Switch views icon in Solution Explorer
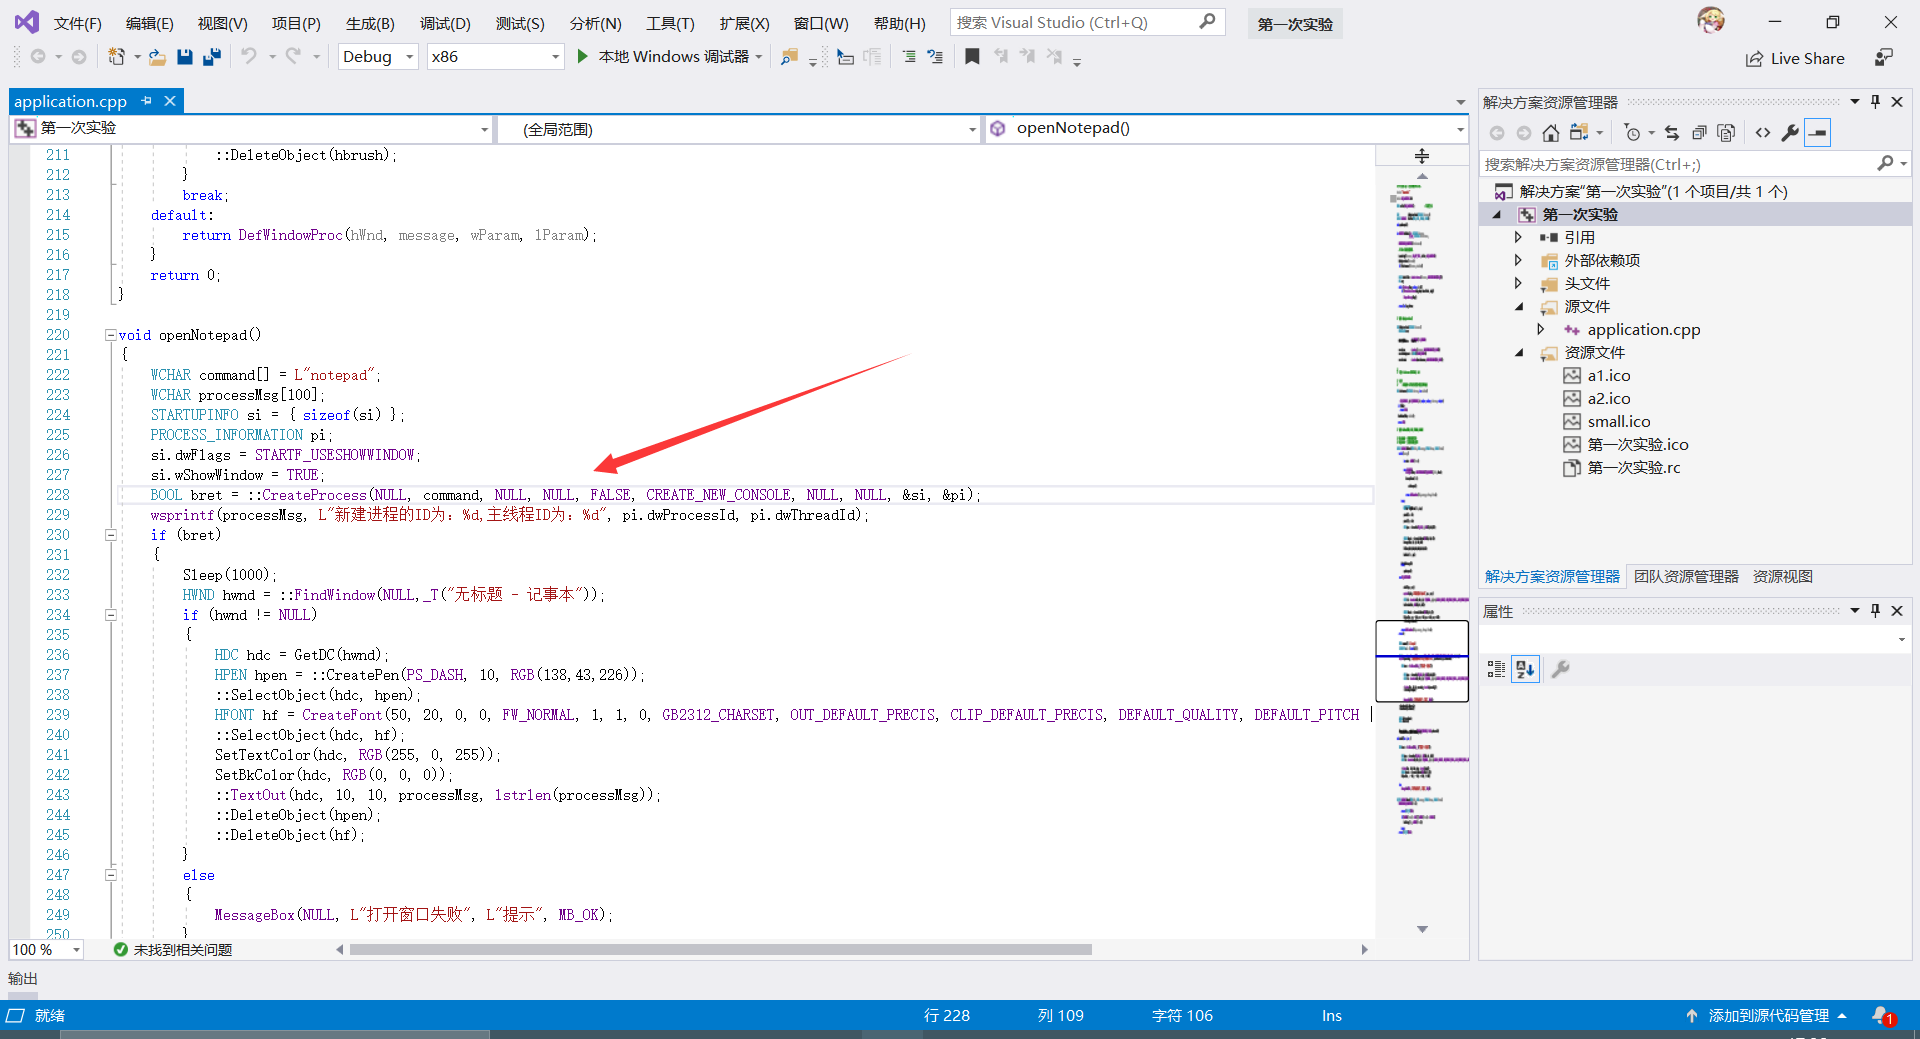Image resolution: width=1920 pixels, height=1039 pixels. 1579,133
